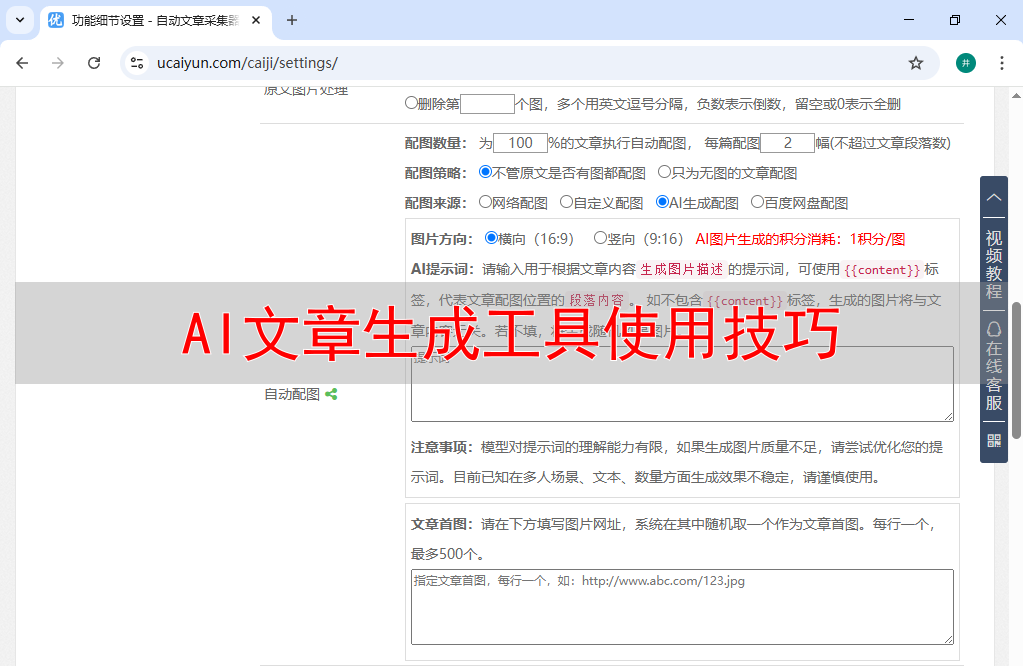Show the QR code icon in the side panel
Image resolution: width=1023 pixels, height=666 pixels.
click(x=994, y=441)
